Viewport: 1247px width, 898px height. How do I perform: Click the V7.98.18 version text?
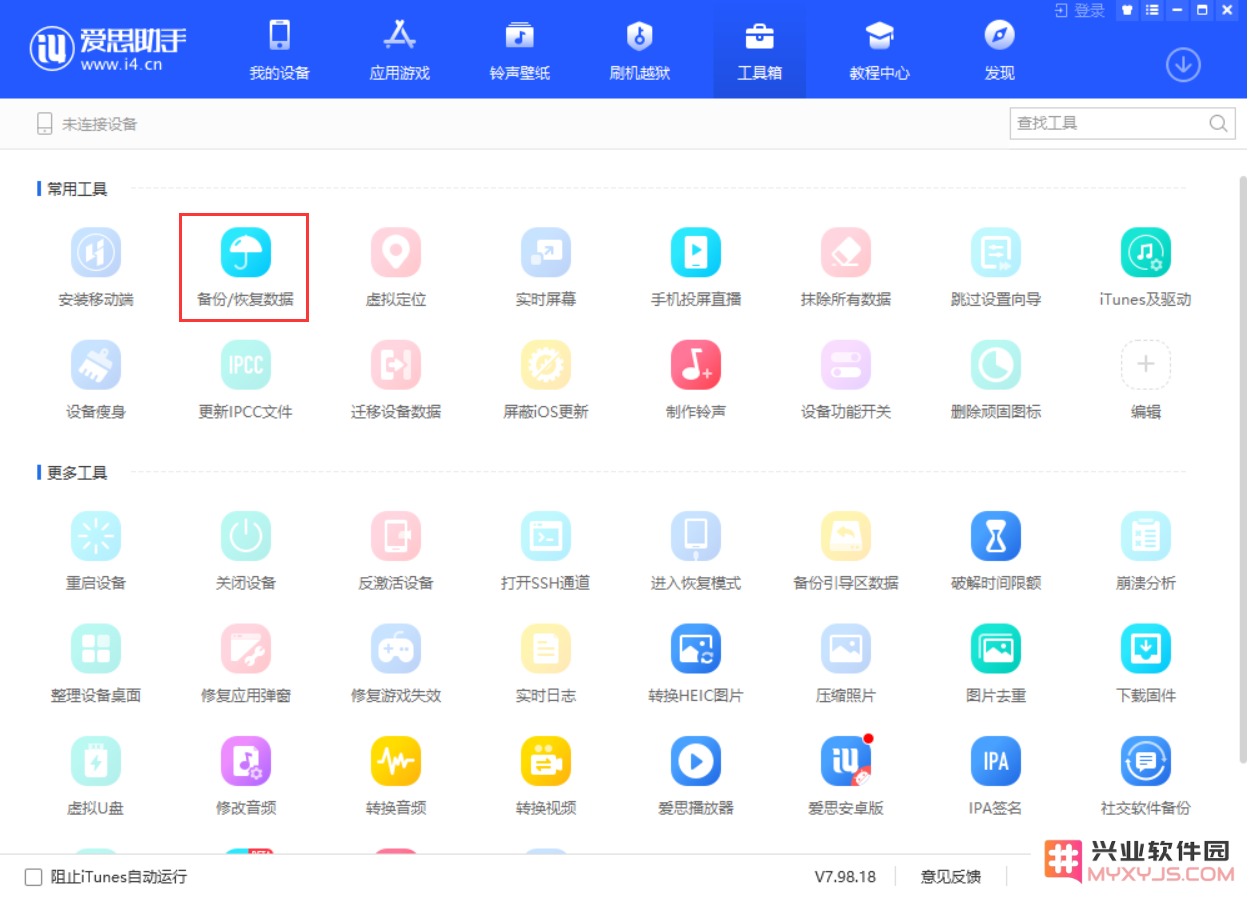point(845,877)
